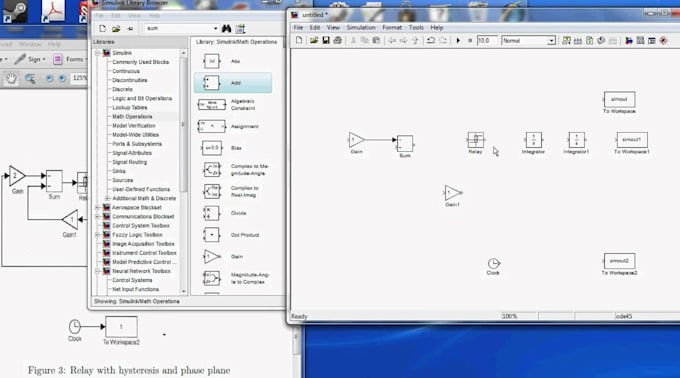The height and width of the screenshot is (378, 680).
Task: Expand the Aerospace Blockset node
Action: click(98, 207)
